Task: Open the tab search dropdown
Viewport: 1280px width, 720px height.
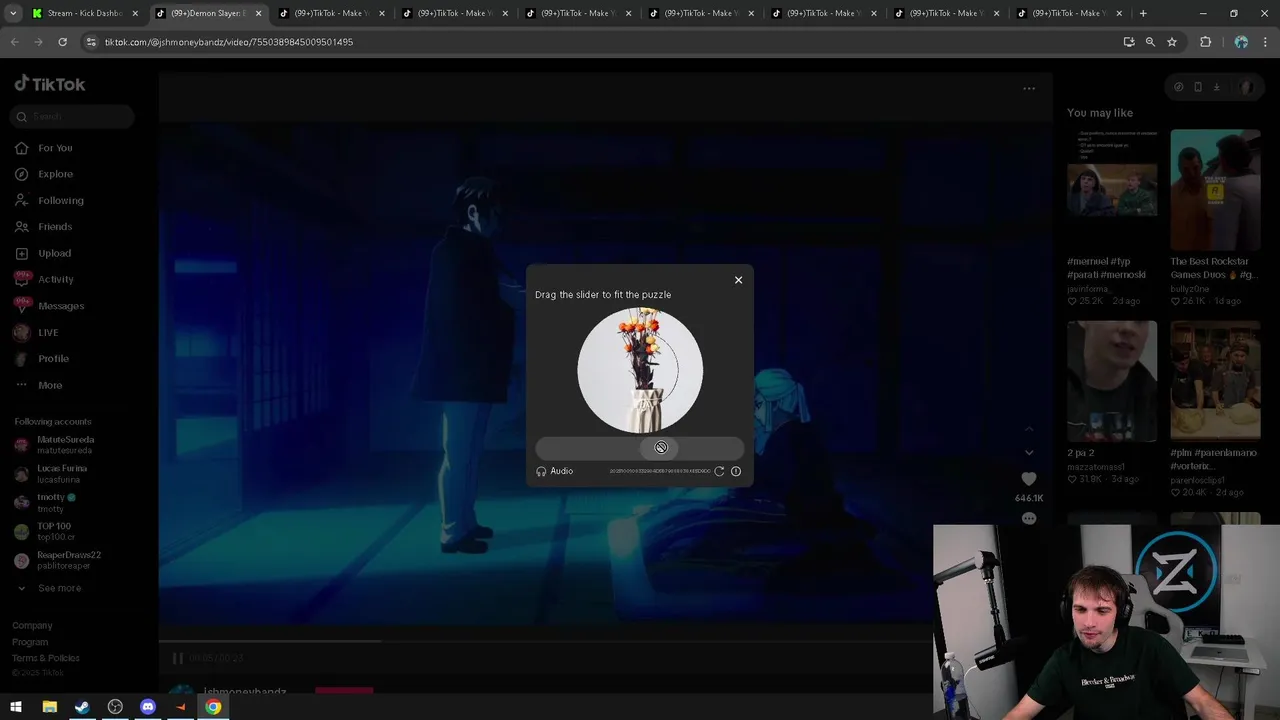Action: tap(13, 13)
